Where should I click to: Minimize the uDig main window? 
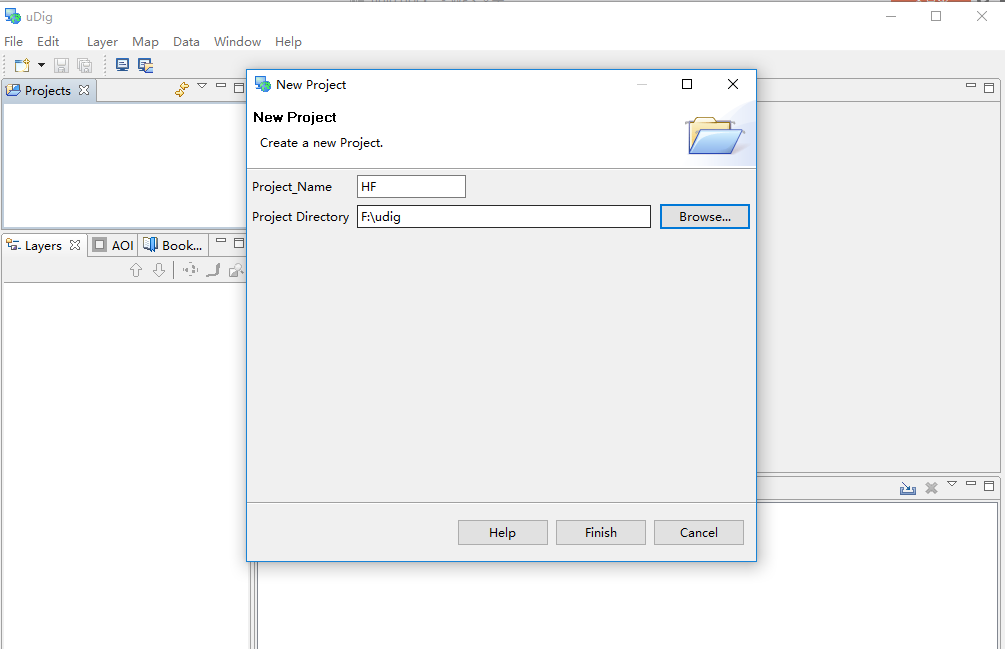point(891,16)
